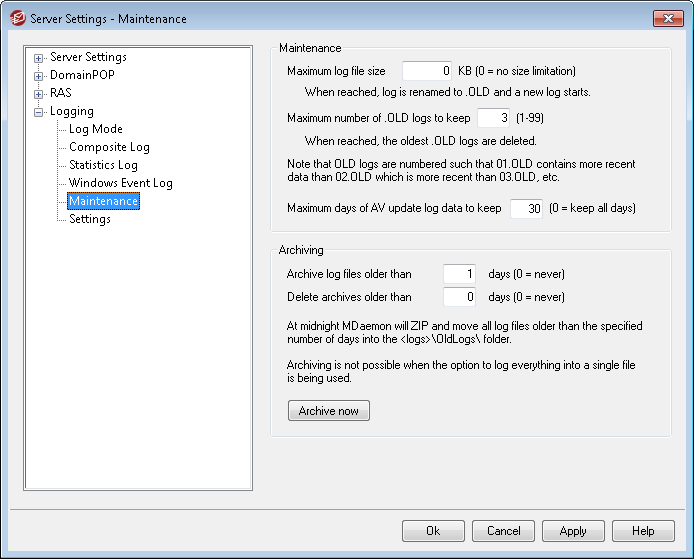Viewport: 694px width, 559px height.
Task: Open the Settings item under Logging
Action: tap(89, 220)
